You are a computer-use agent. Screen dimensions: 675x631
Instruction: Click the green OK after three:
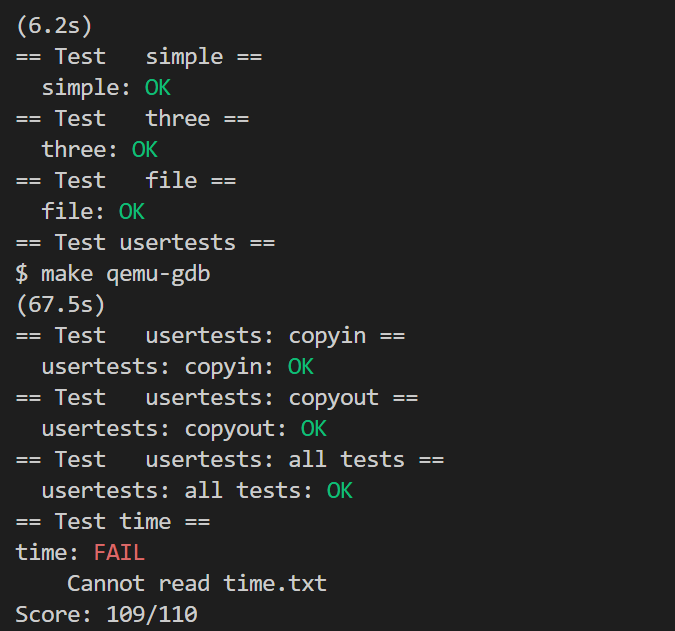(x=145, y=150)
